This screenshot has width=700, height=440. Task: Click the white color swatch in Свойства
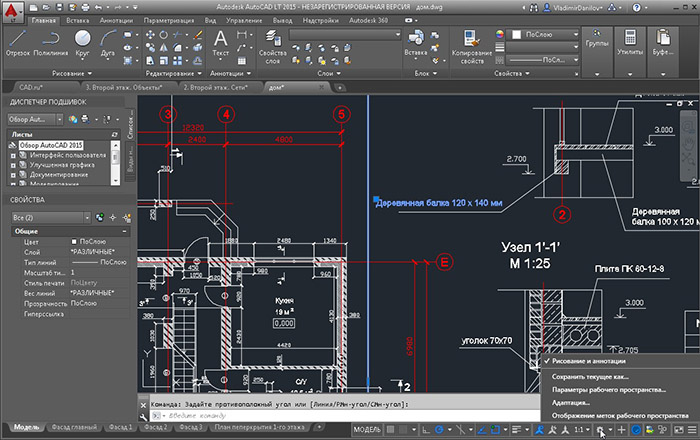[517, 34]
